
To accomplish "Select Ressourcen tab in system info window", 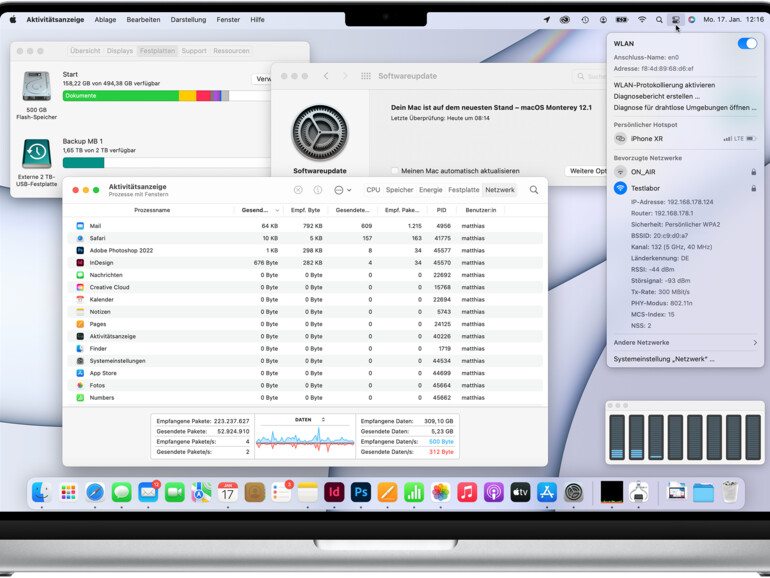I will [231, 51].
